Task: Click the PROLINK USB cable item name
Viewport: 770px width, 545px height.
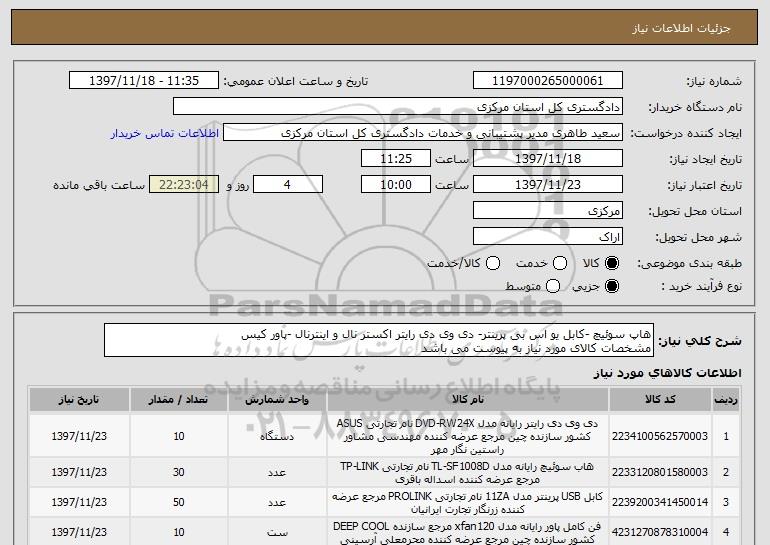Action: click(x=468, y=502)
